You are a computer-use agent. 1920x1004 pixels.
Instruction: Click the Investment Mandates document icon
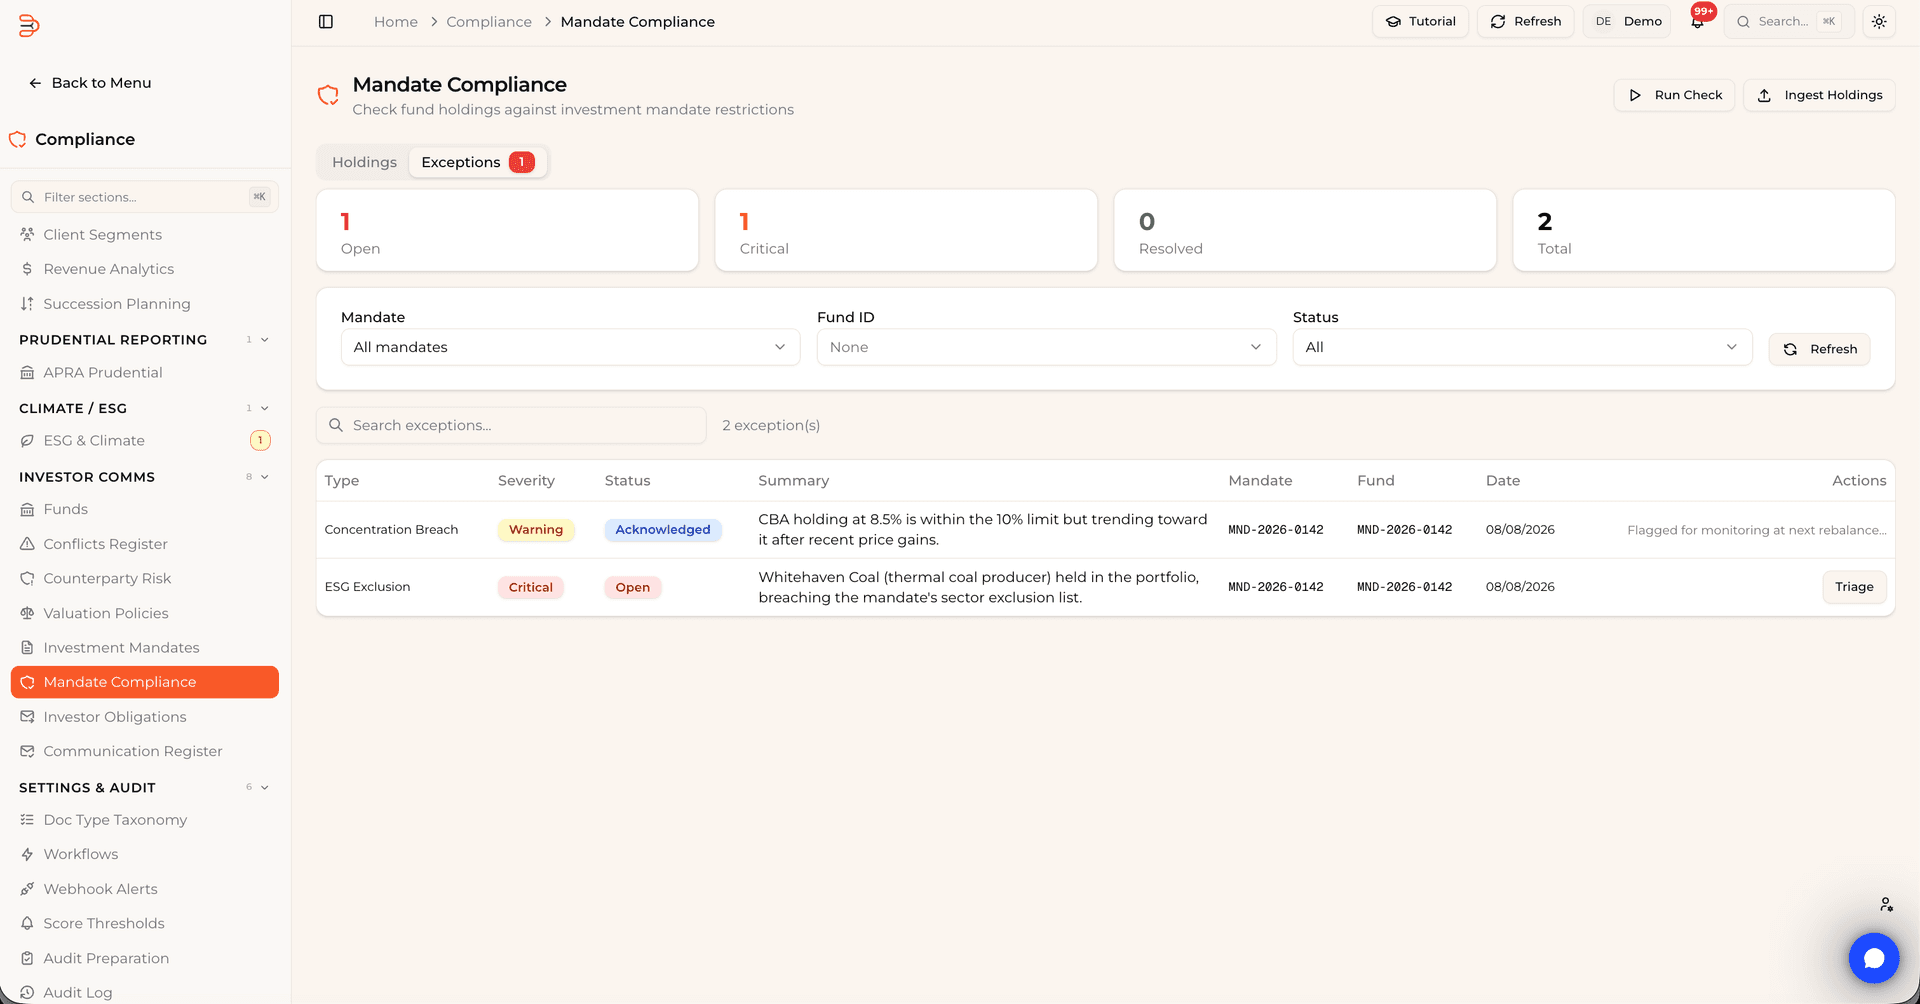click(27, 648)
